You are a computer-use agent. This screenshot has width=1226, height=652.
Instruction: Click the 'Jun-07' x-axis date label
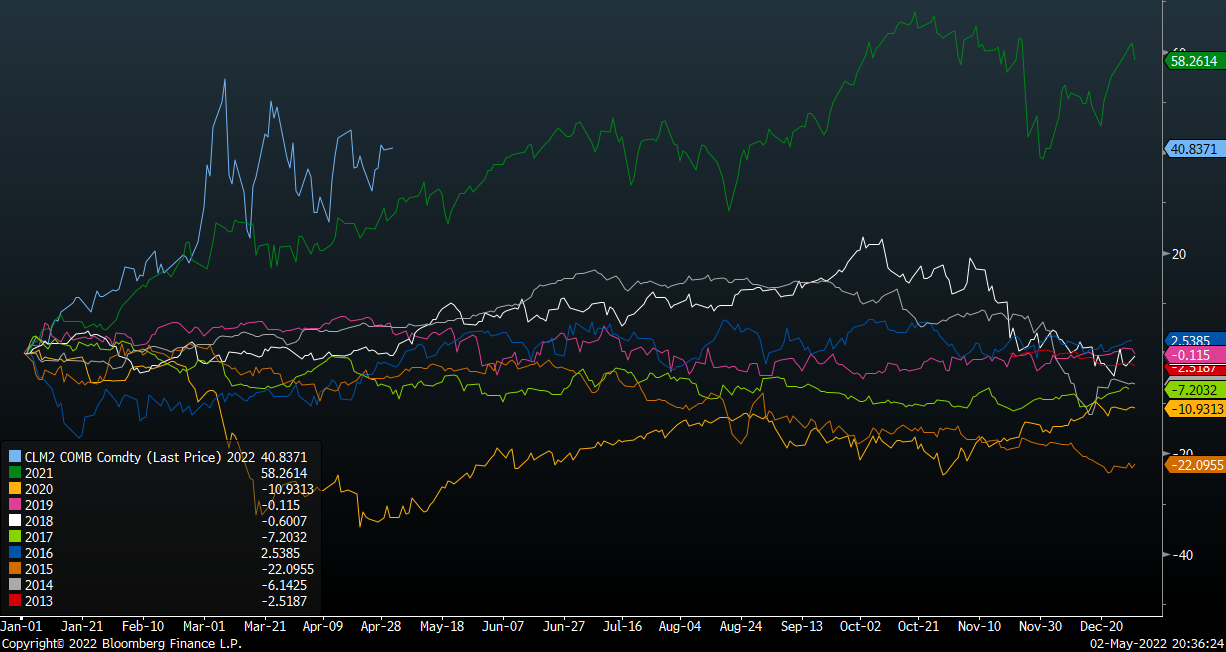[x=502, y=626]
